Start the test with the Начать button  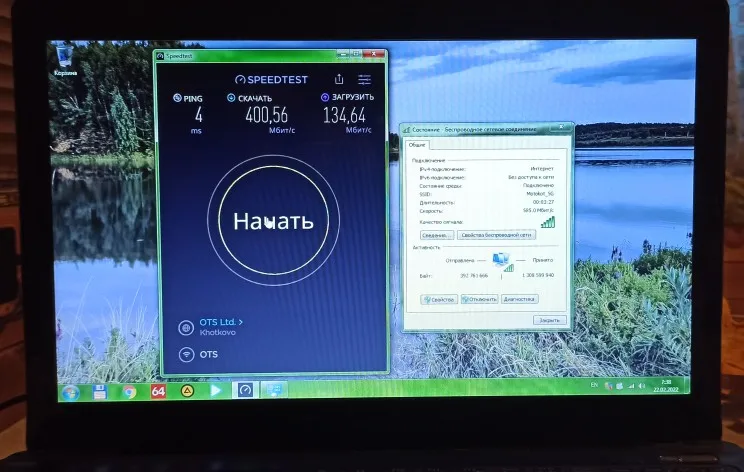(273, 221)
